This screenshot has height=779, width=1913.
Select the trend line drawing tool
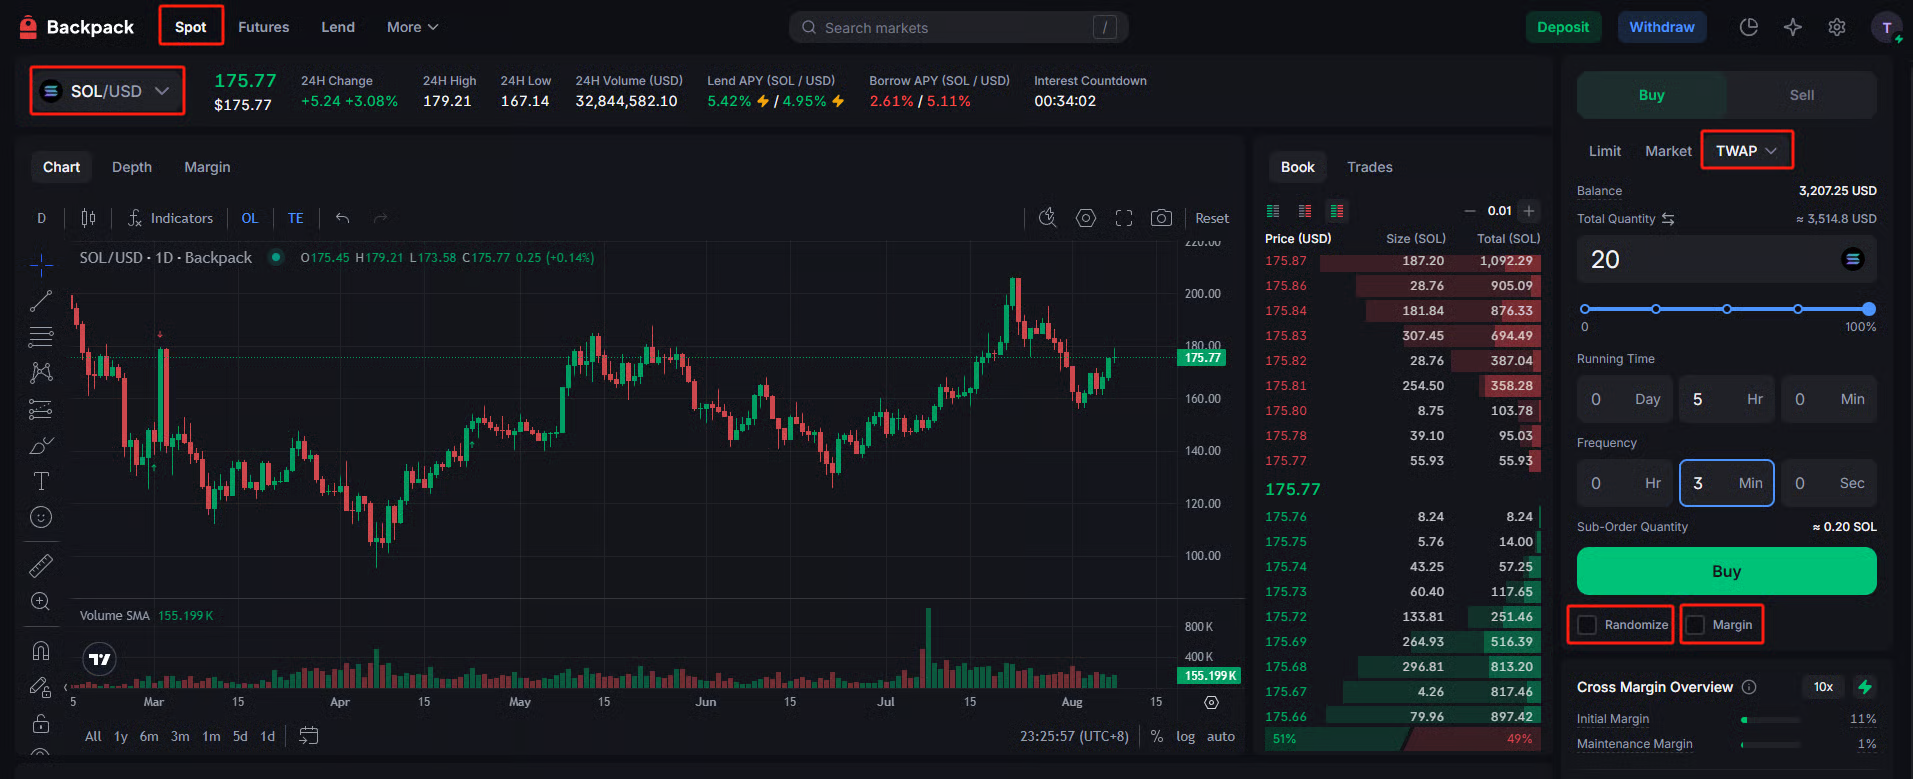[41, 301]
